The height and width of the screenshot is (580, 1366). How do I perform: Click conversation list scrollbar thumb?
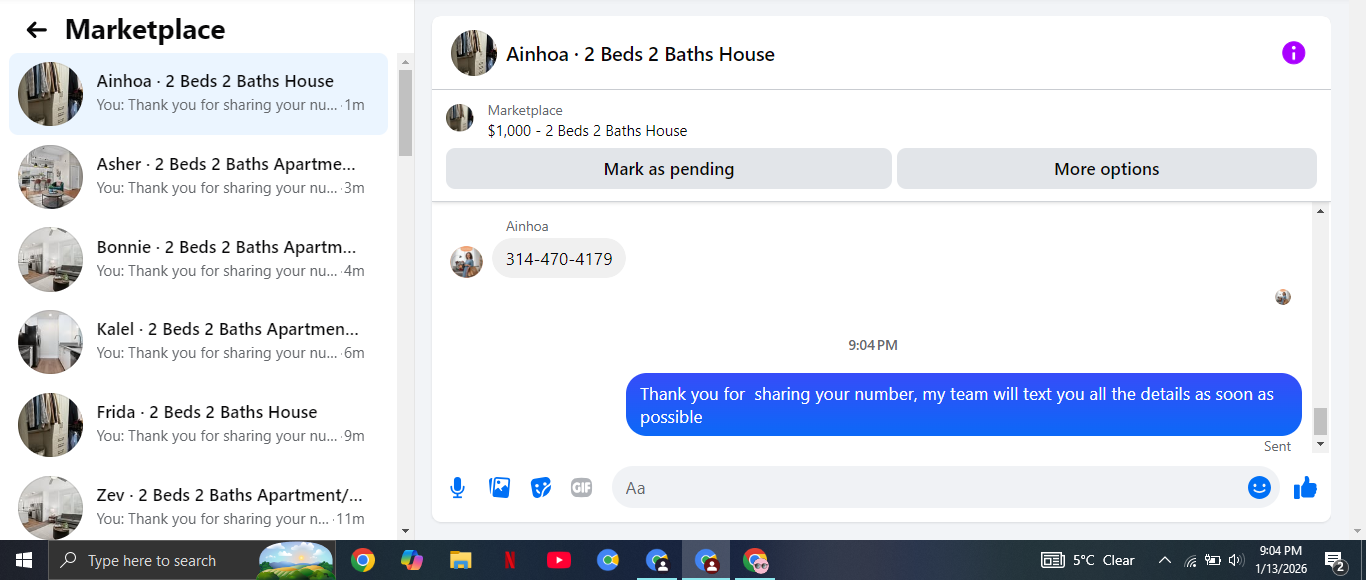pos(405,112)
